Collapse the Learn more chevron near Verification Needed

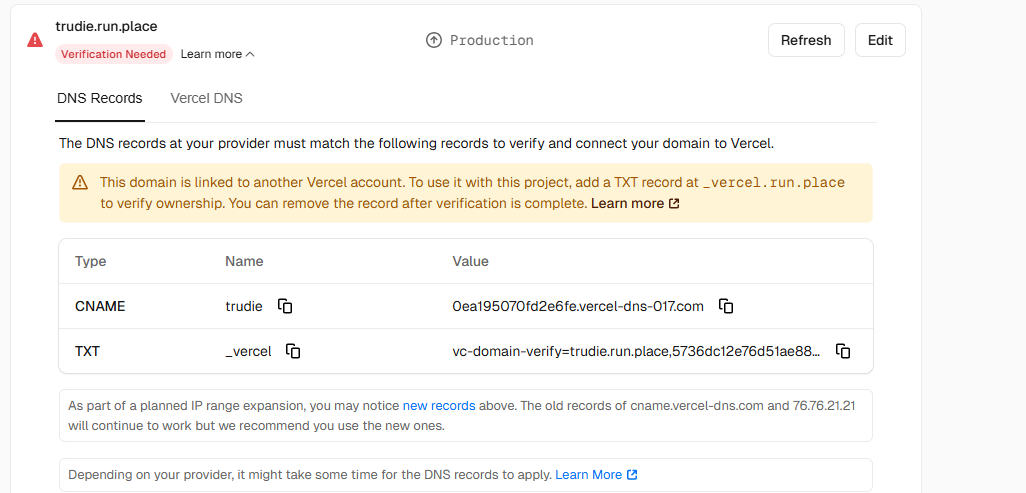250,55
